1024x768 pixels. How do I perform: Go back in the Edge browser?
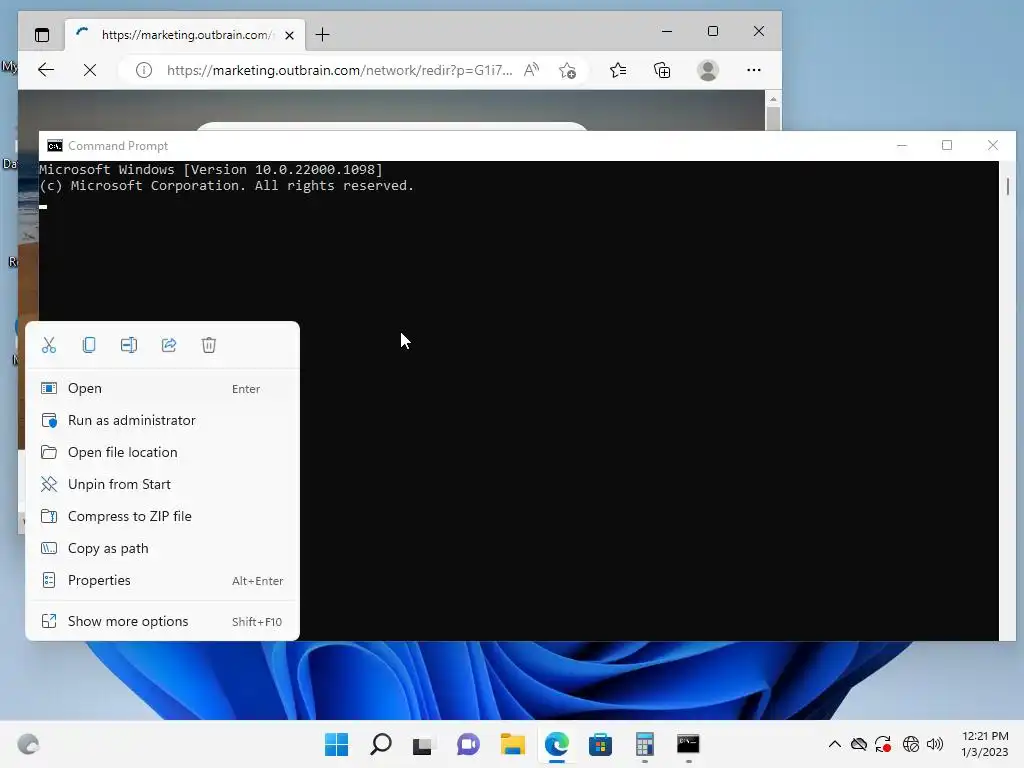click(x=46, y=70)
